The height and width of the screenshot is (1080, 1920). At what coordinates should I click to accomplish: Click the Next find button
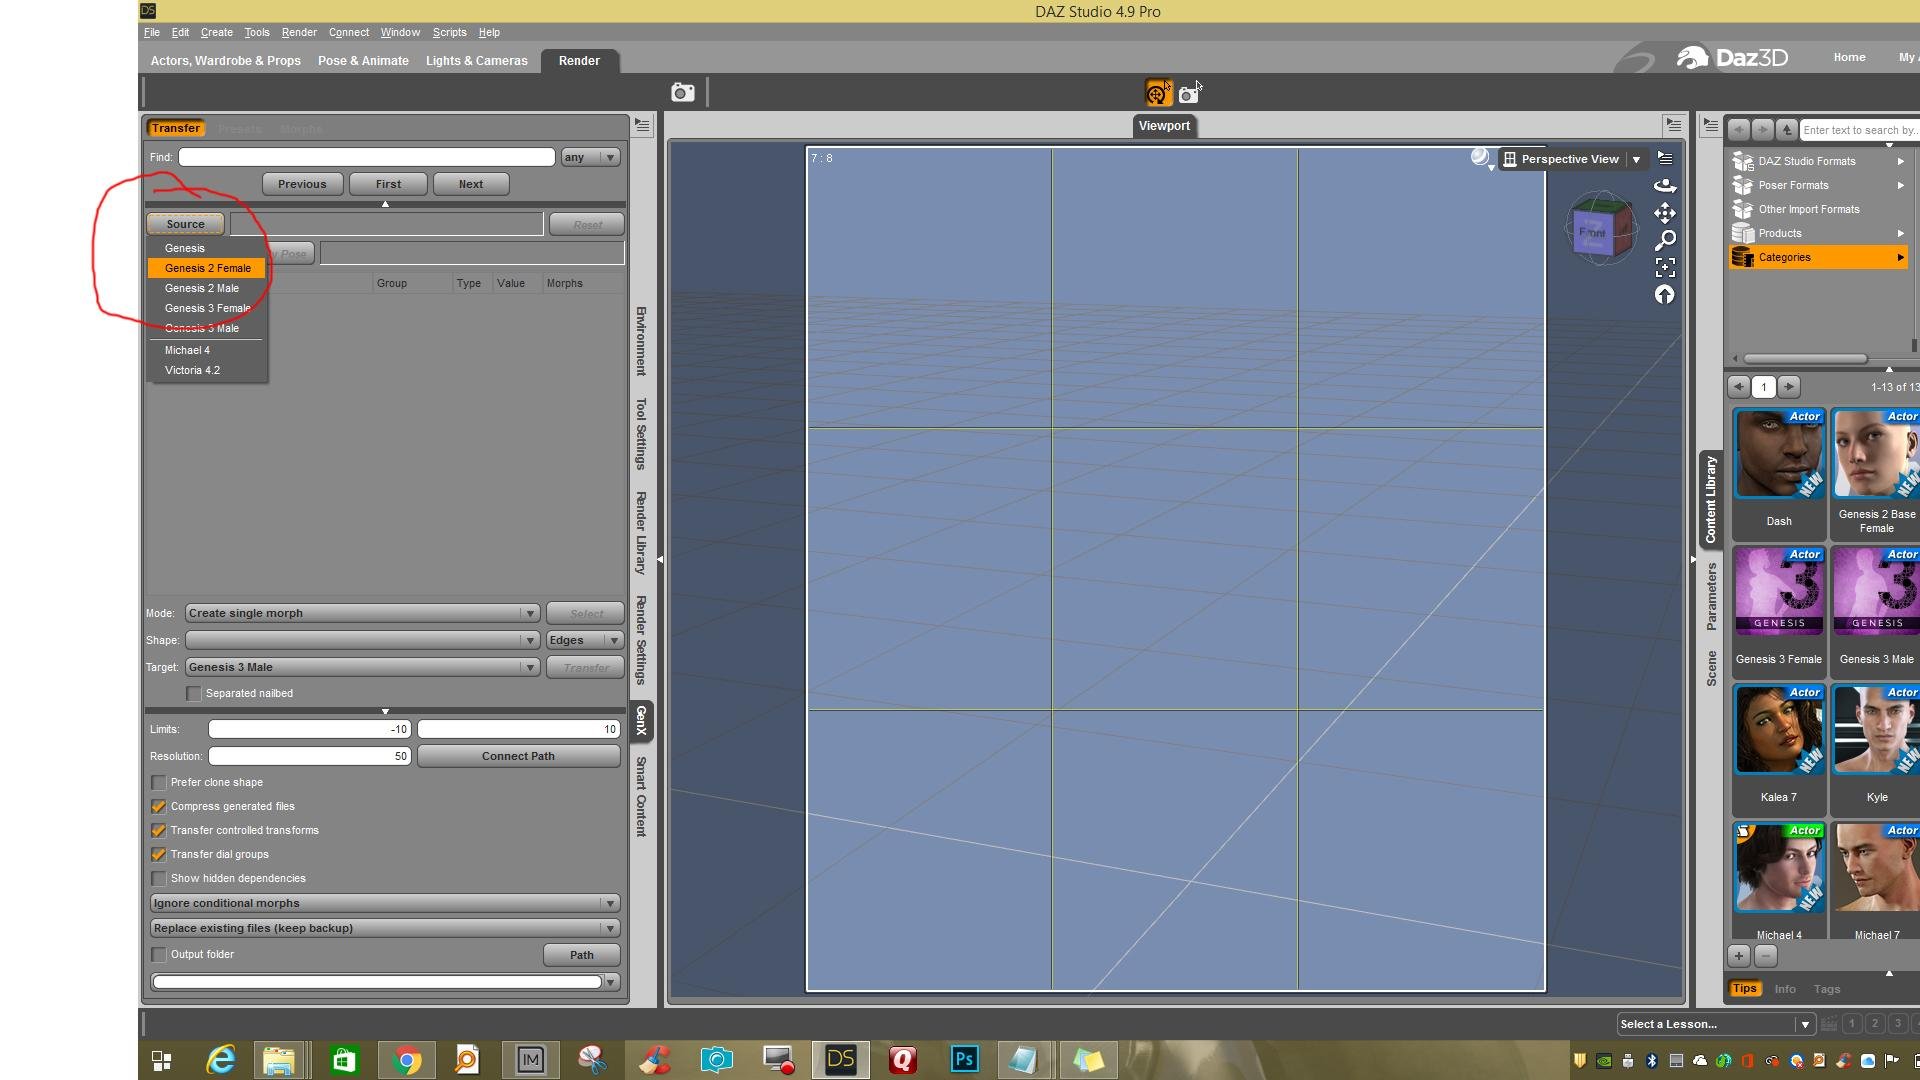pos(470,184)
